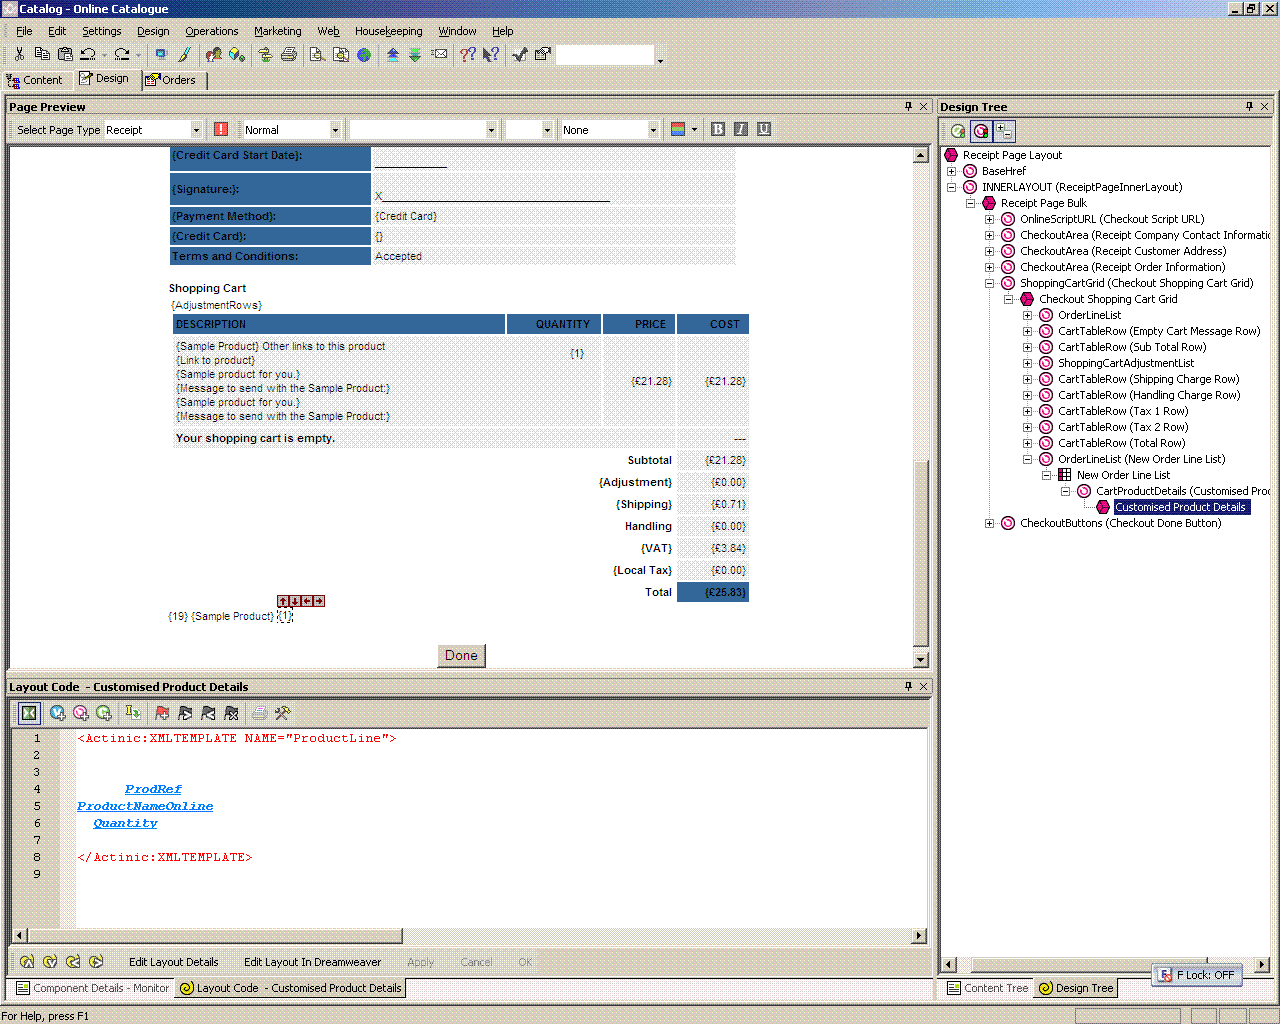Click the Print icon in main toolbar
1280x1024 pixels.
(x=289, y=54)
